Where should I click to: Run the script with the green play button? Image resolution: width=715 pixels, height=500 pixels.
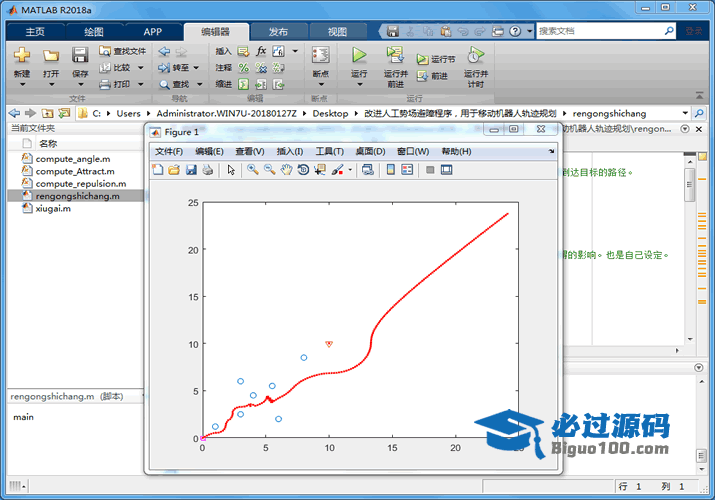pos(359,55)
